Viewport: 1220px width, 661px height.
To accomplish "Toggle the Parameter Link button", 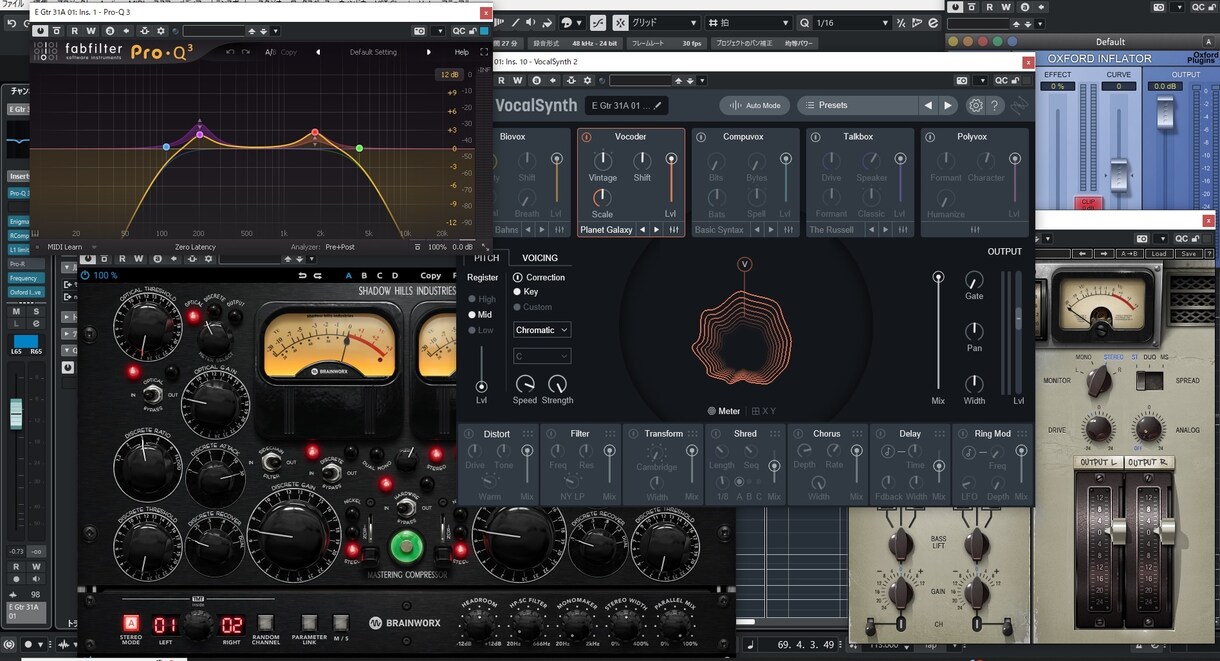I will pyautogui.click(x=310, y=622).
